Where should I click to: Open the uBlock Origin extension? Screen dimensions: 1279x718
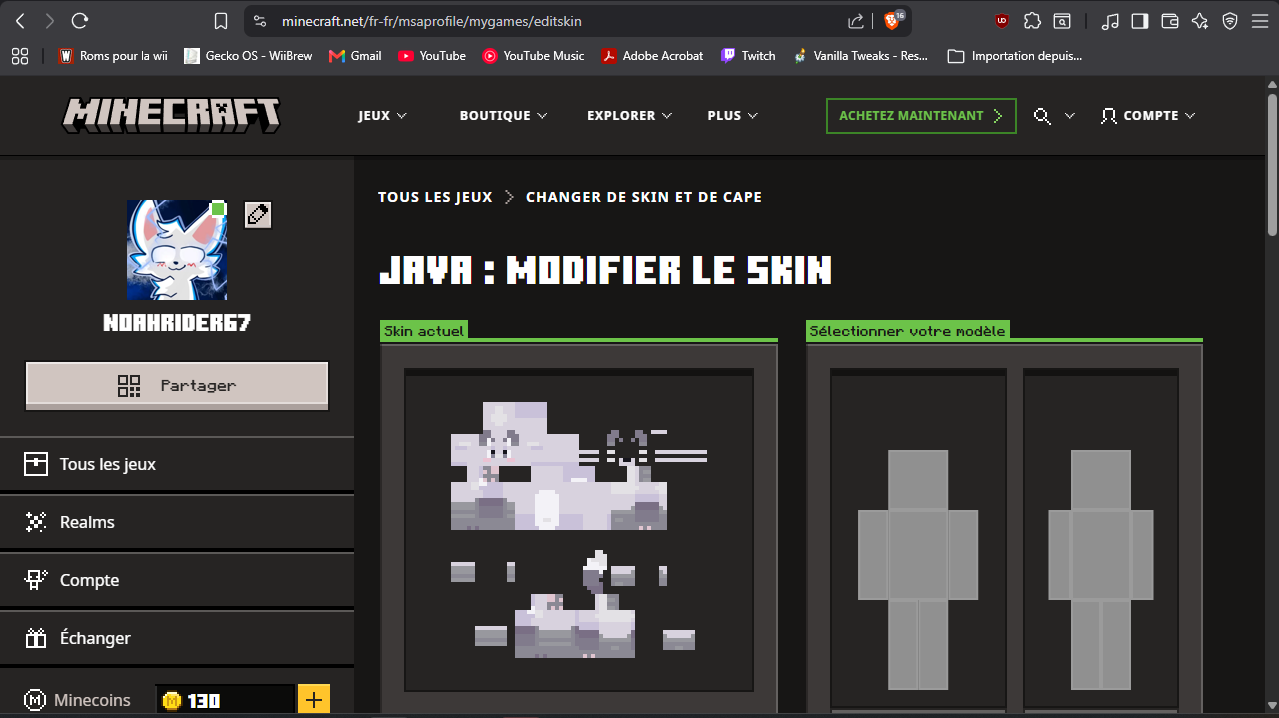point(1002,21)
